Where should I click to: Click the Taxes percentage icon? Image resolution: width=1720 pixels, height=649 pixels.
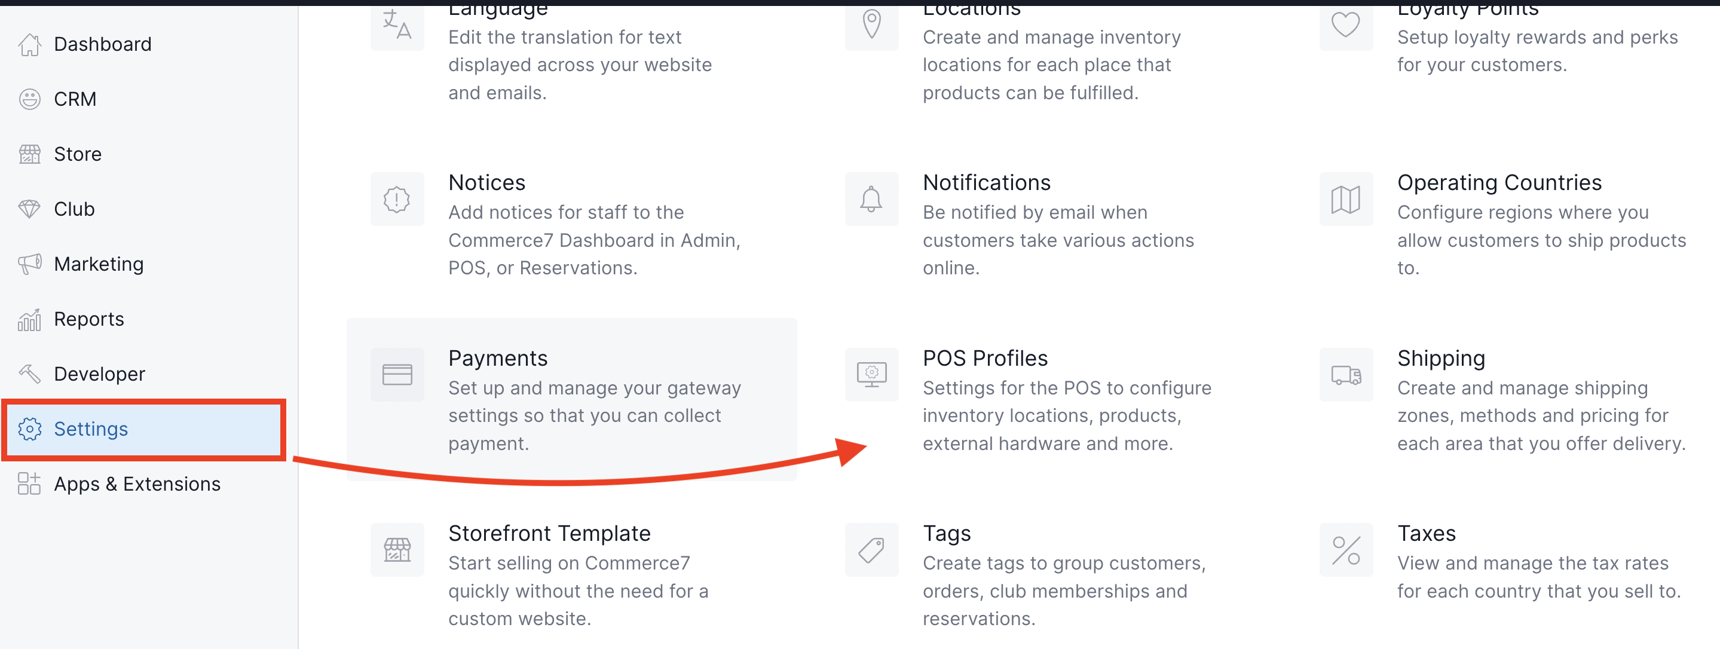(1345, 550)
